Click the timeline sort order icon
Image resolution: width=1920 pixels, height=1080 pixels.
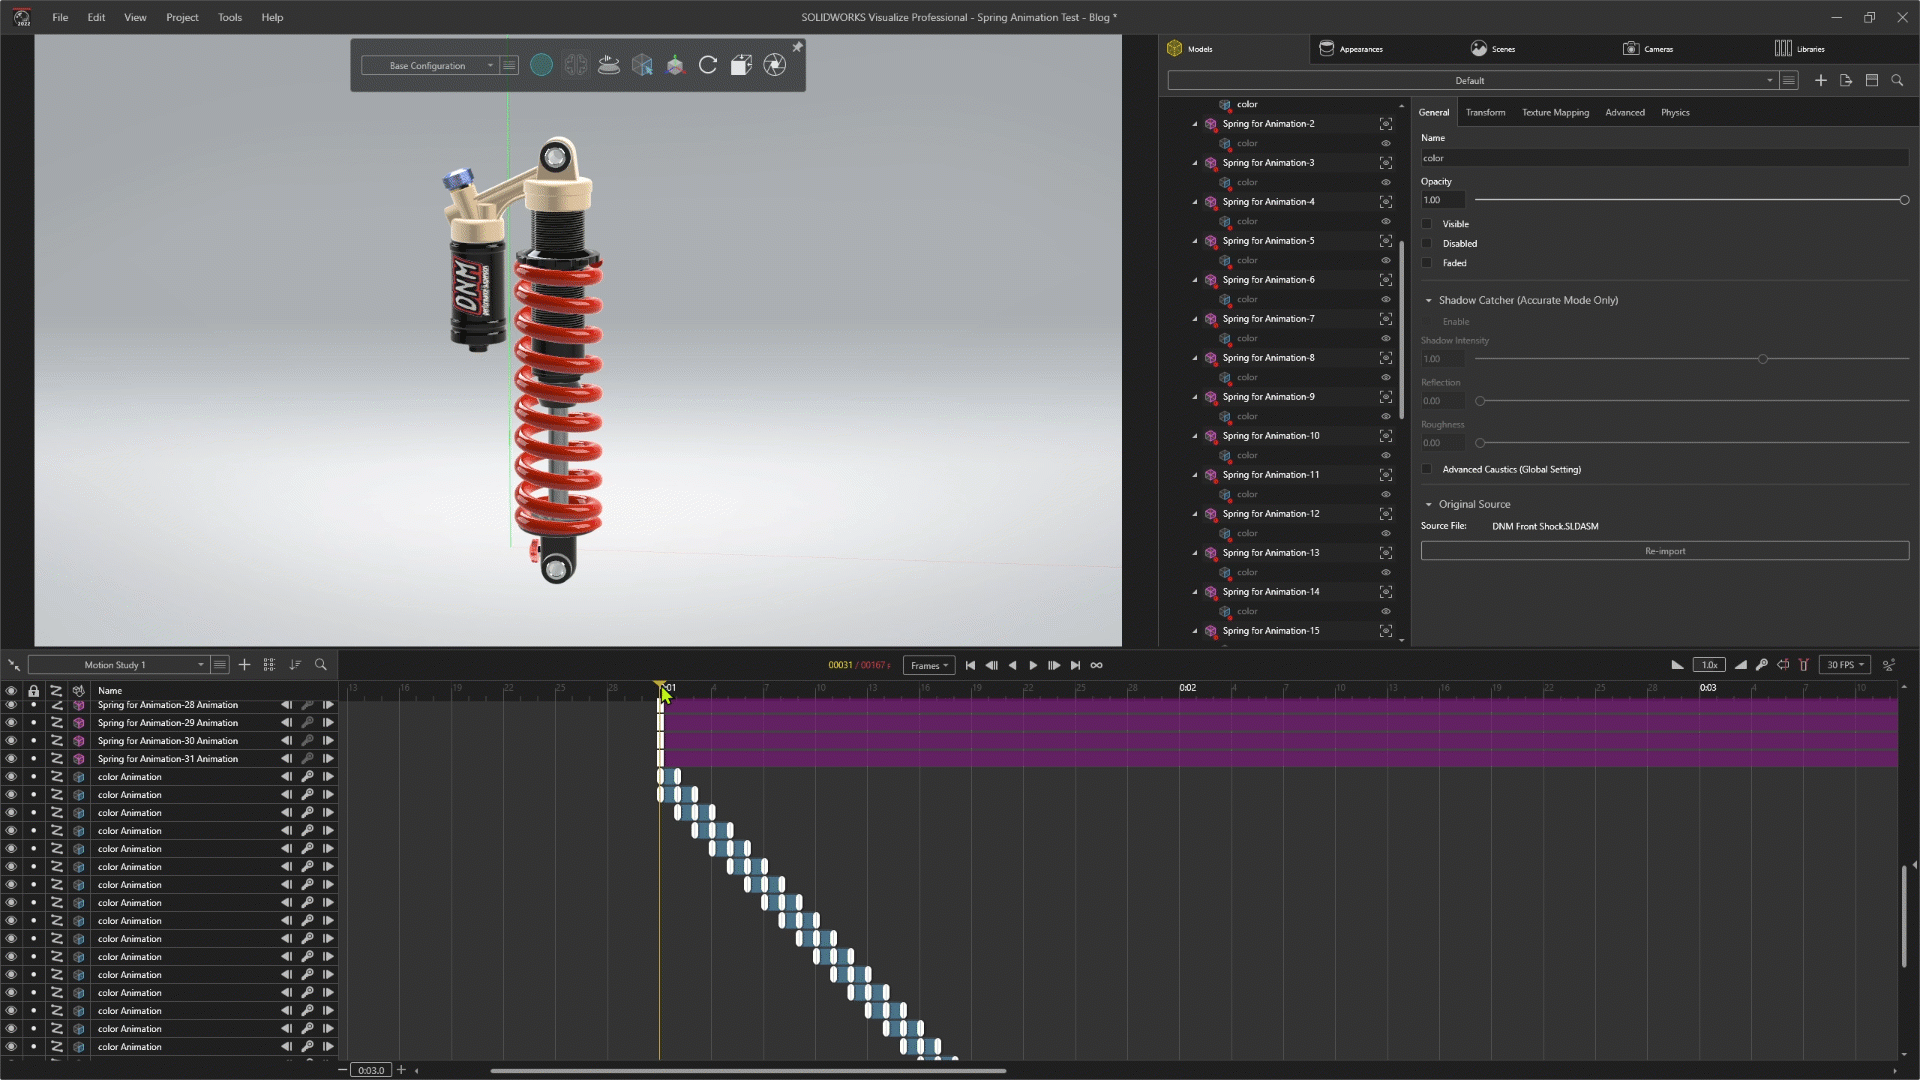pyautogui.click(x=295, y=665)
